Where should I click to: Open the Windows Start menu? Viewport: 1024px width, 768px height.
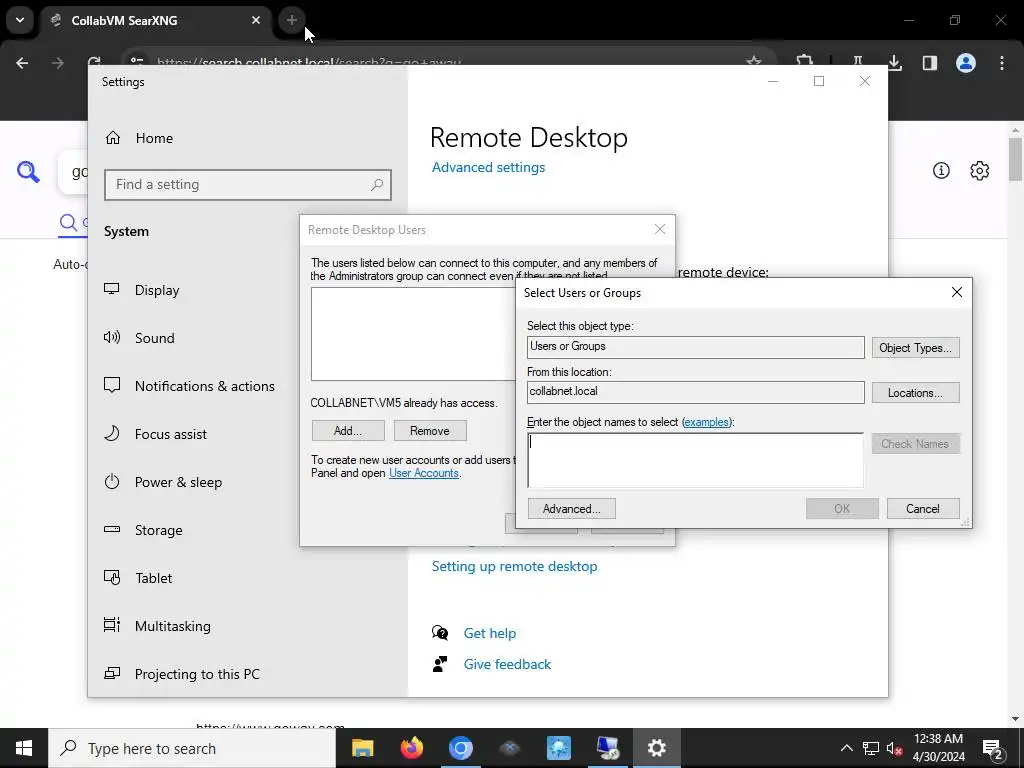pos(24,748)
